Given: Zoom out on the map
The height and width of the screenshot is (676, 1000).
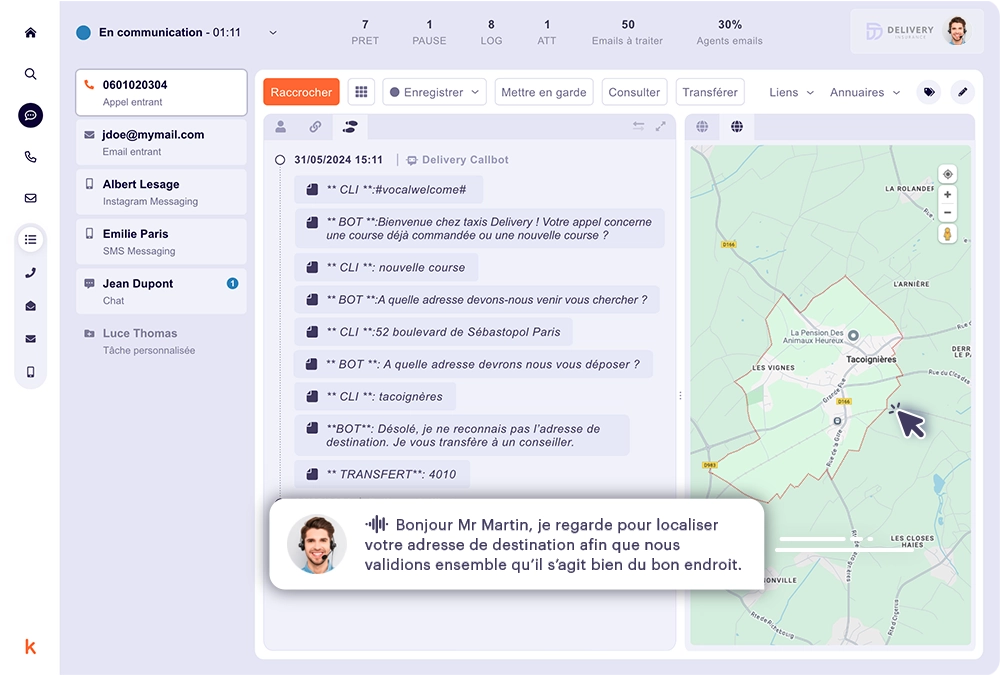Looking at the screenshot, I should pos(948,212).
